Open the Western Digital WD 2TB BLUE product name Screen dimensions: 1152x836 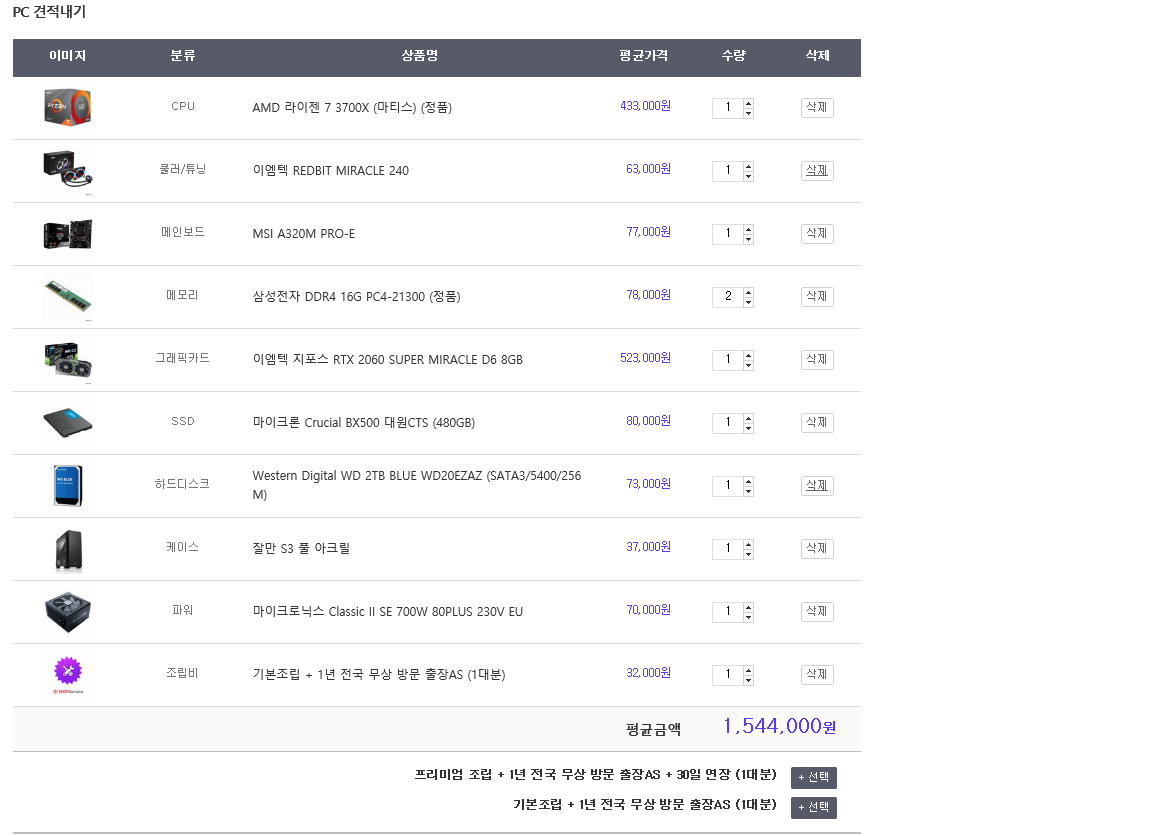417,485
